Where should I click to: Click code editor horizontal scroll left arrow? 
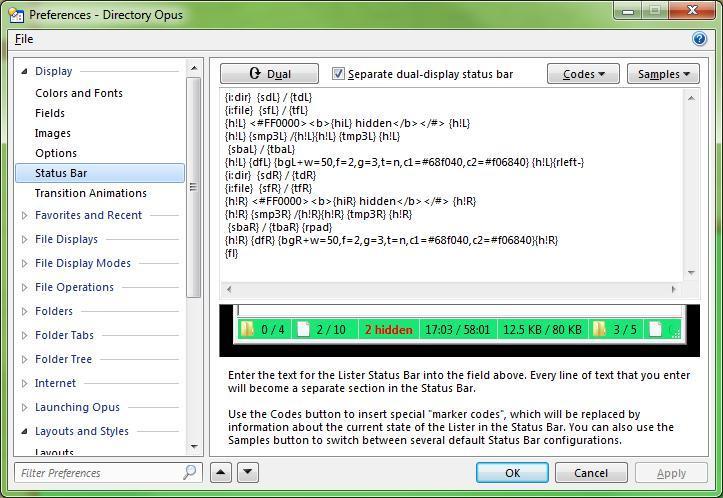229,289
